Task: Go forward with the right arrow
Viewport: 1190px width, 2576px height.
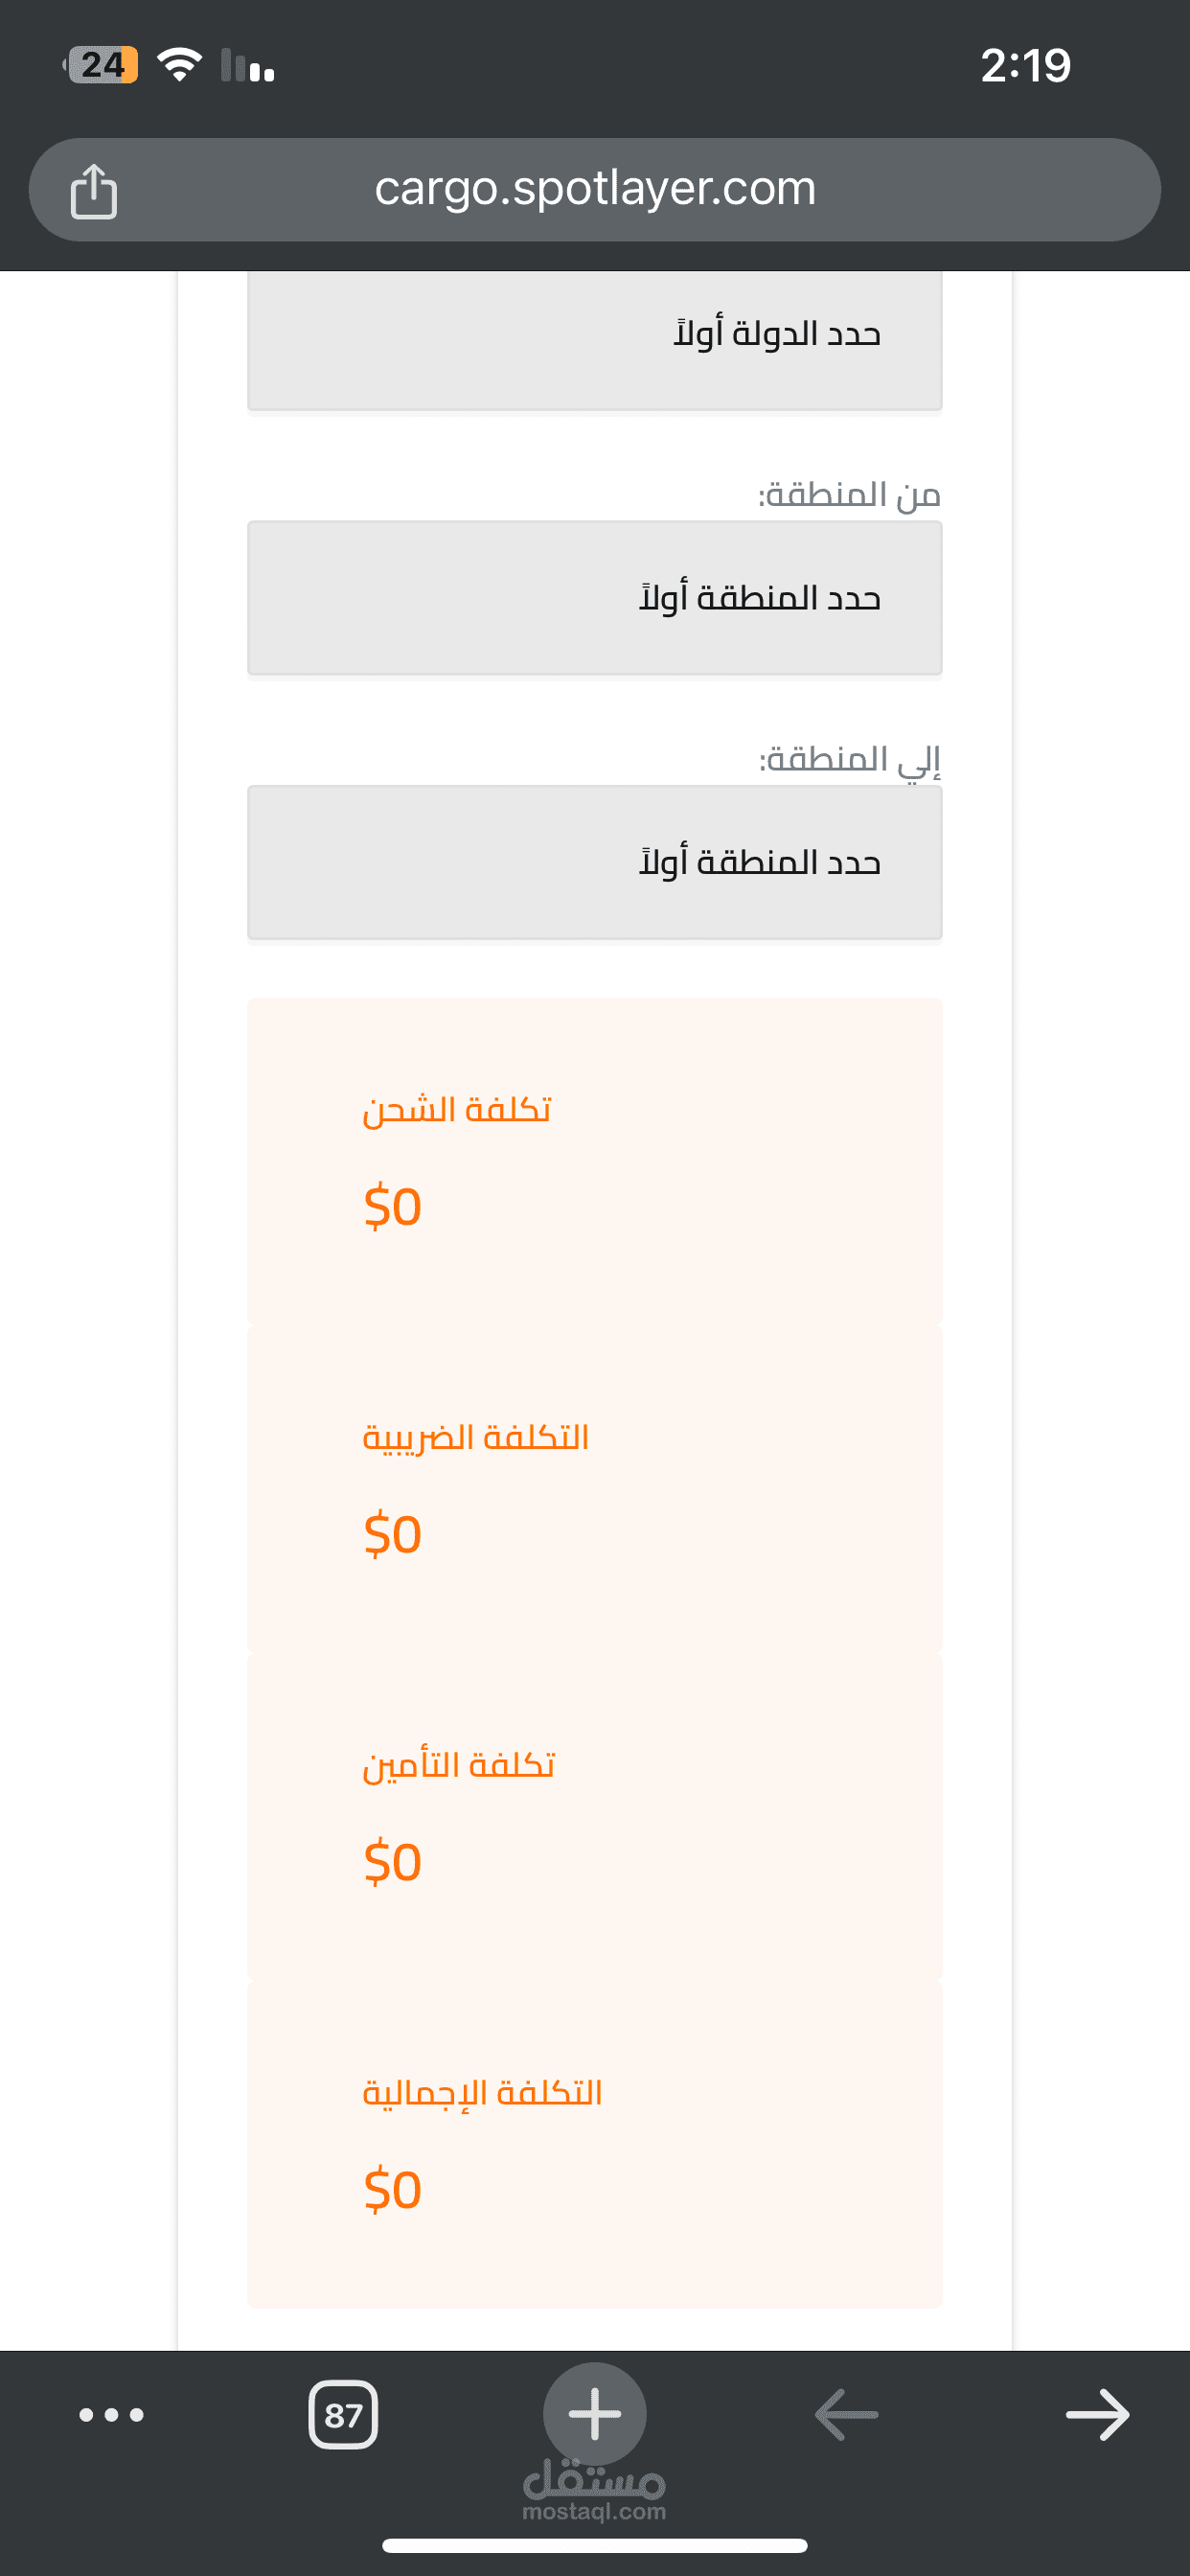Action: (1097, 2415)
